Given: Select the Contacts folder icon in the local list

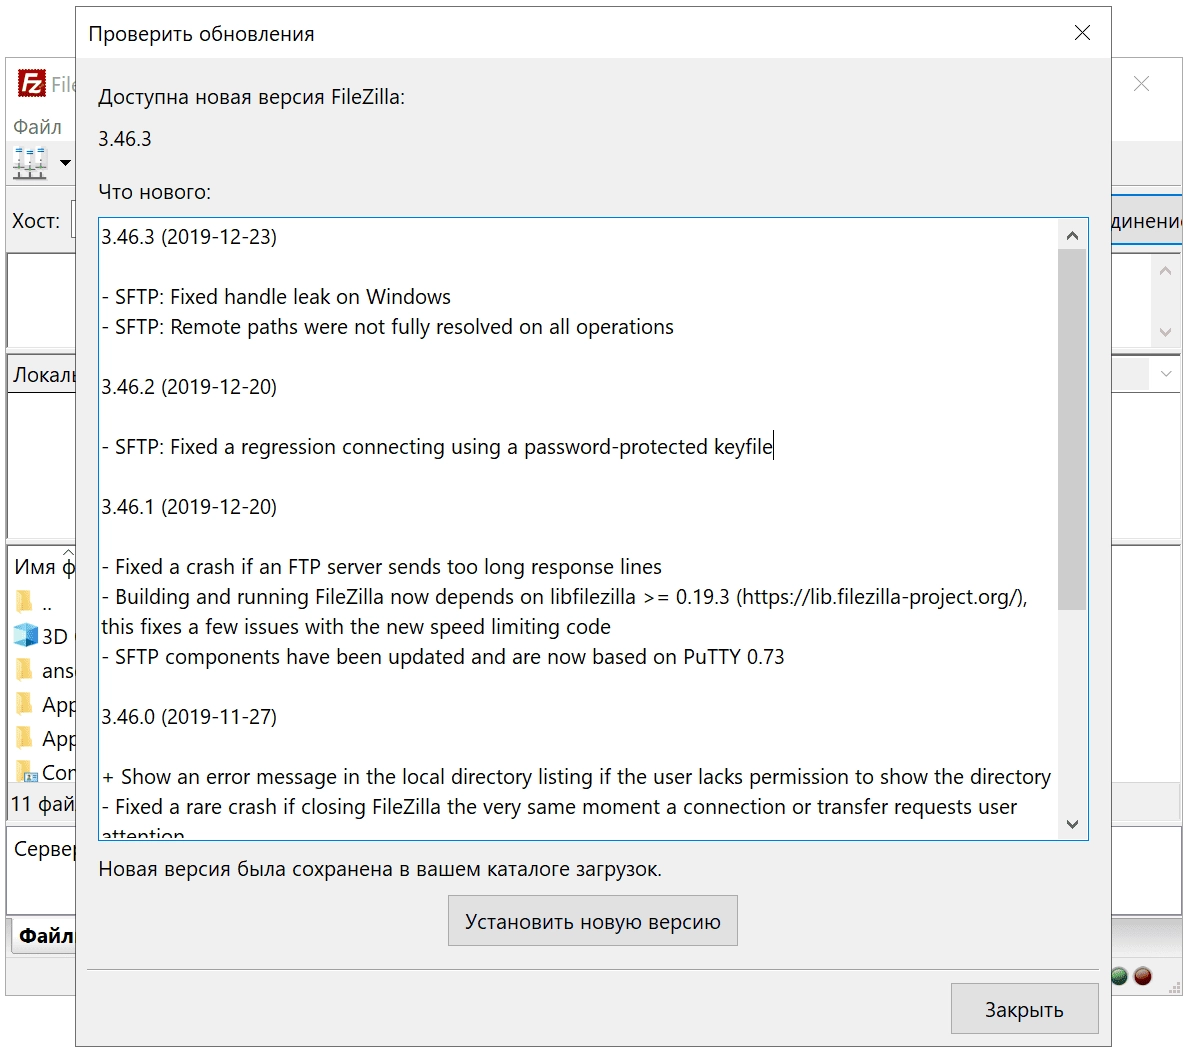Looking at the screenshot, I should (x=26, y=772).
